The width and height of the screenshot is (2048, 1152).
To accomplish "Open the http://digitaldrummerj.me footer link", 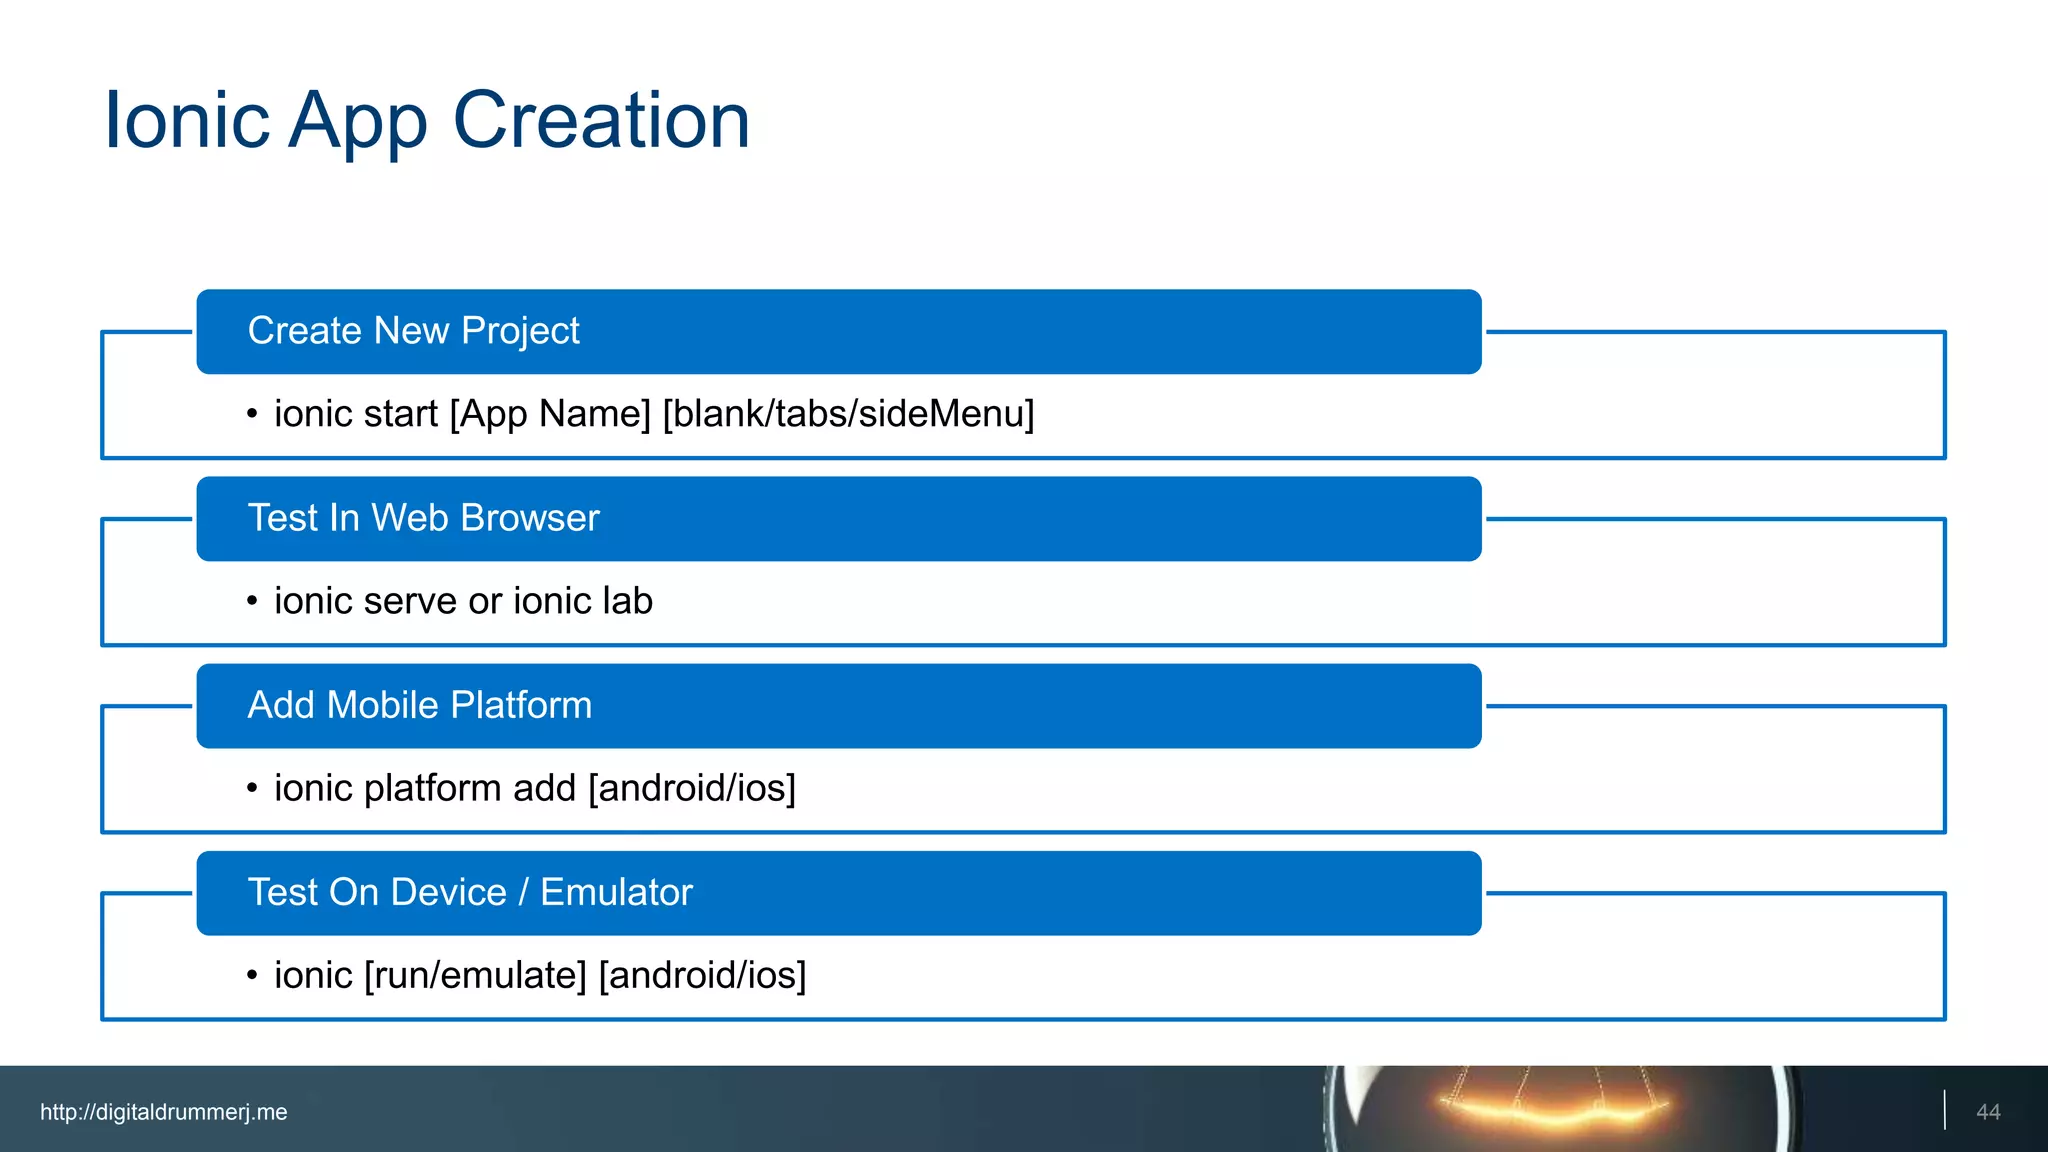I will tap(164, 1112).
